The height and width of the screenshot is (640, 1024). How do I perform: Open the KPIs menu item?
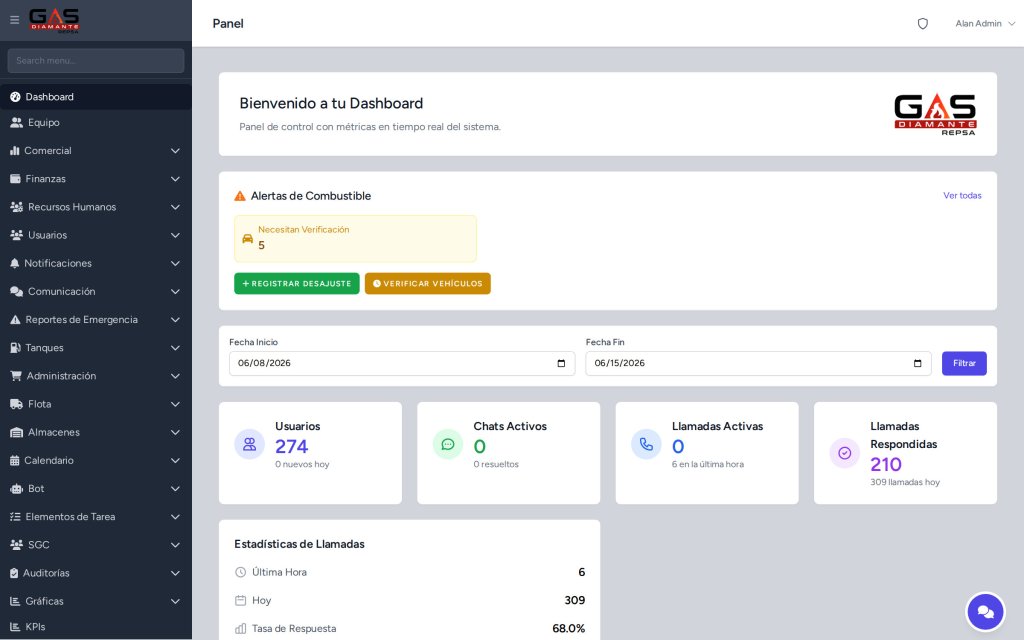(96, 626)
